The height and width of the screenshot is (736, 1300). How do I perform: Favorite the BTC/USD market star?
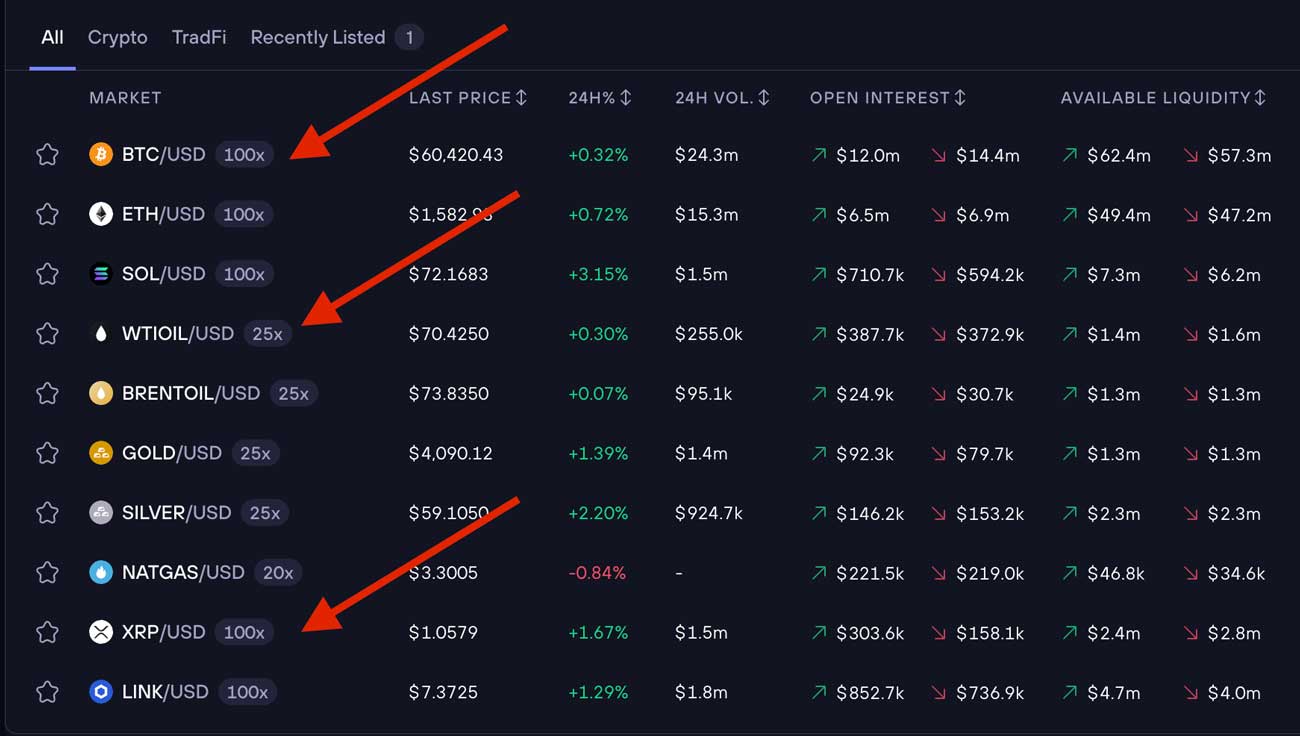(47, 155)
